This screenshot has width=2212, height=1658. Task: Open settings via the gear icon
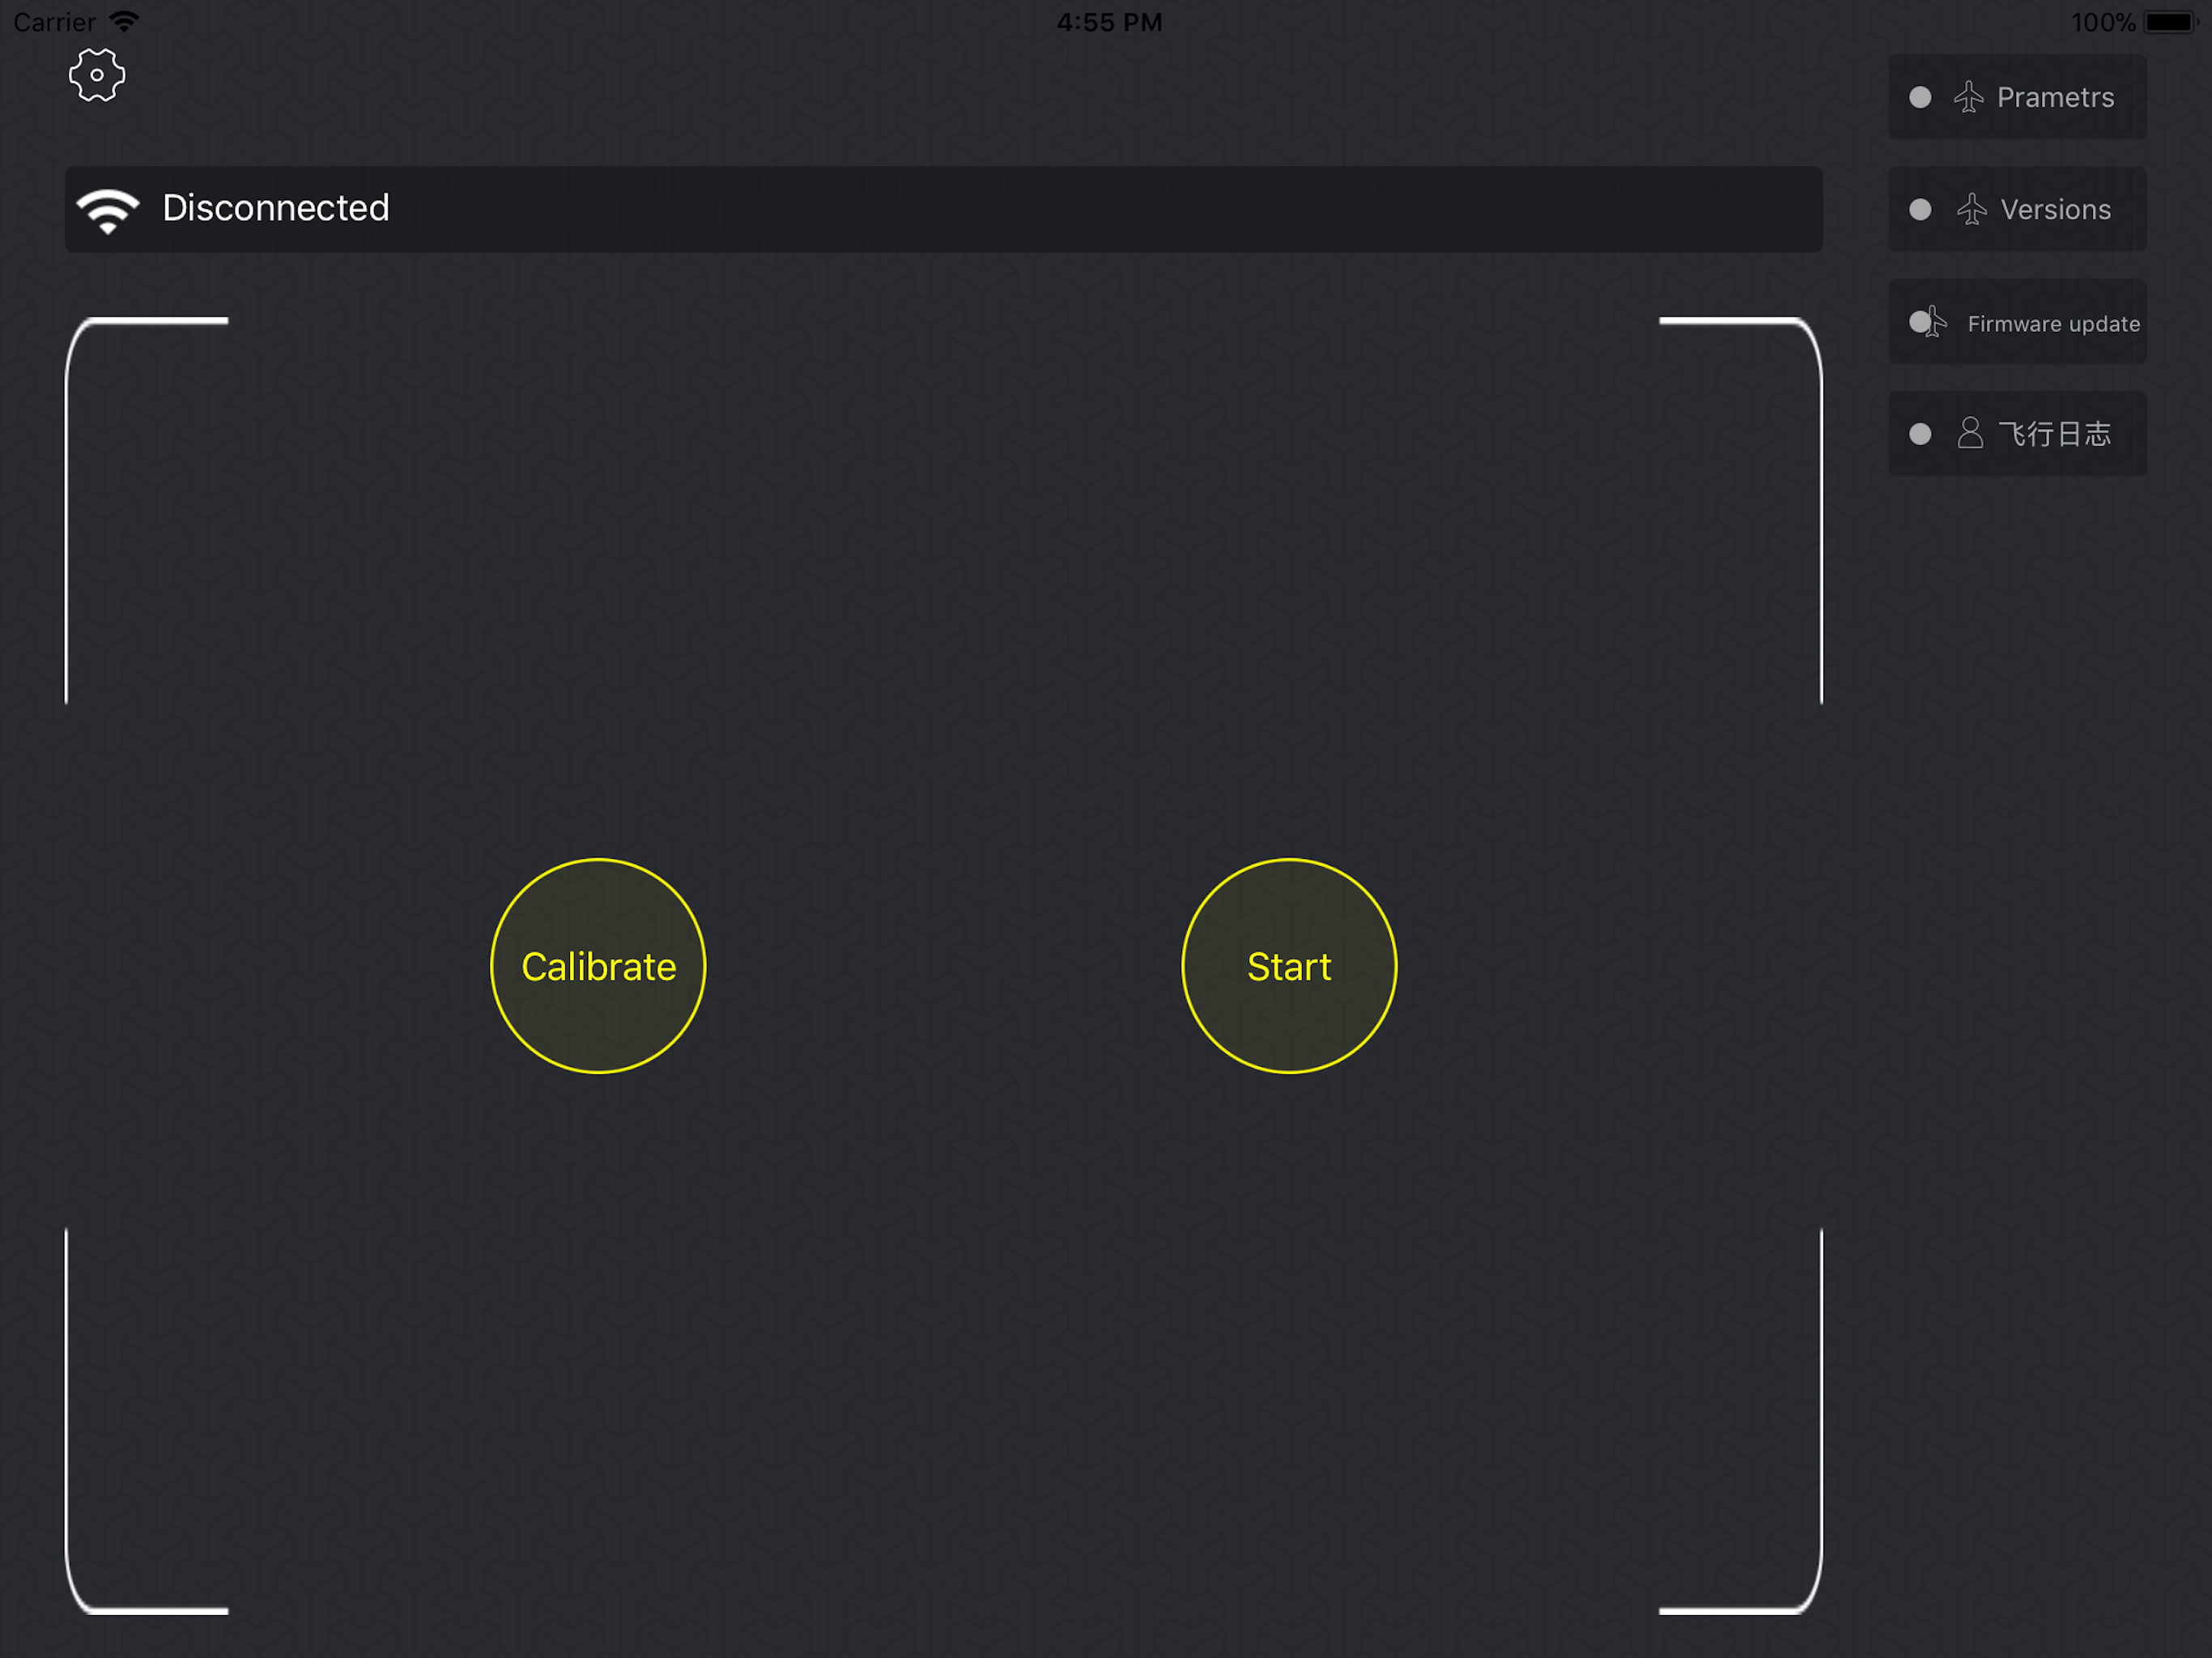click(x=97, y=75)
